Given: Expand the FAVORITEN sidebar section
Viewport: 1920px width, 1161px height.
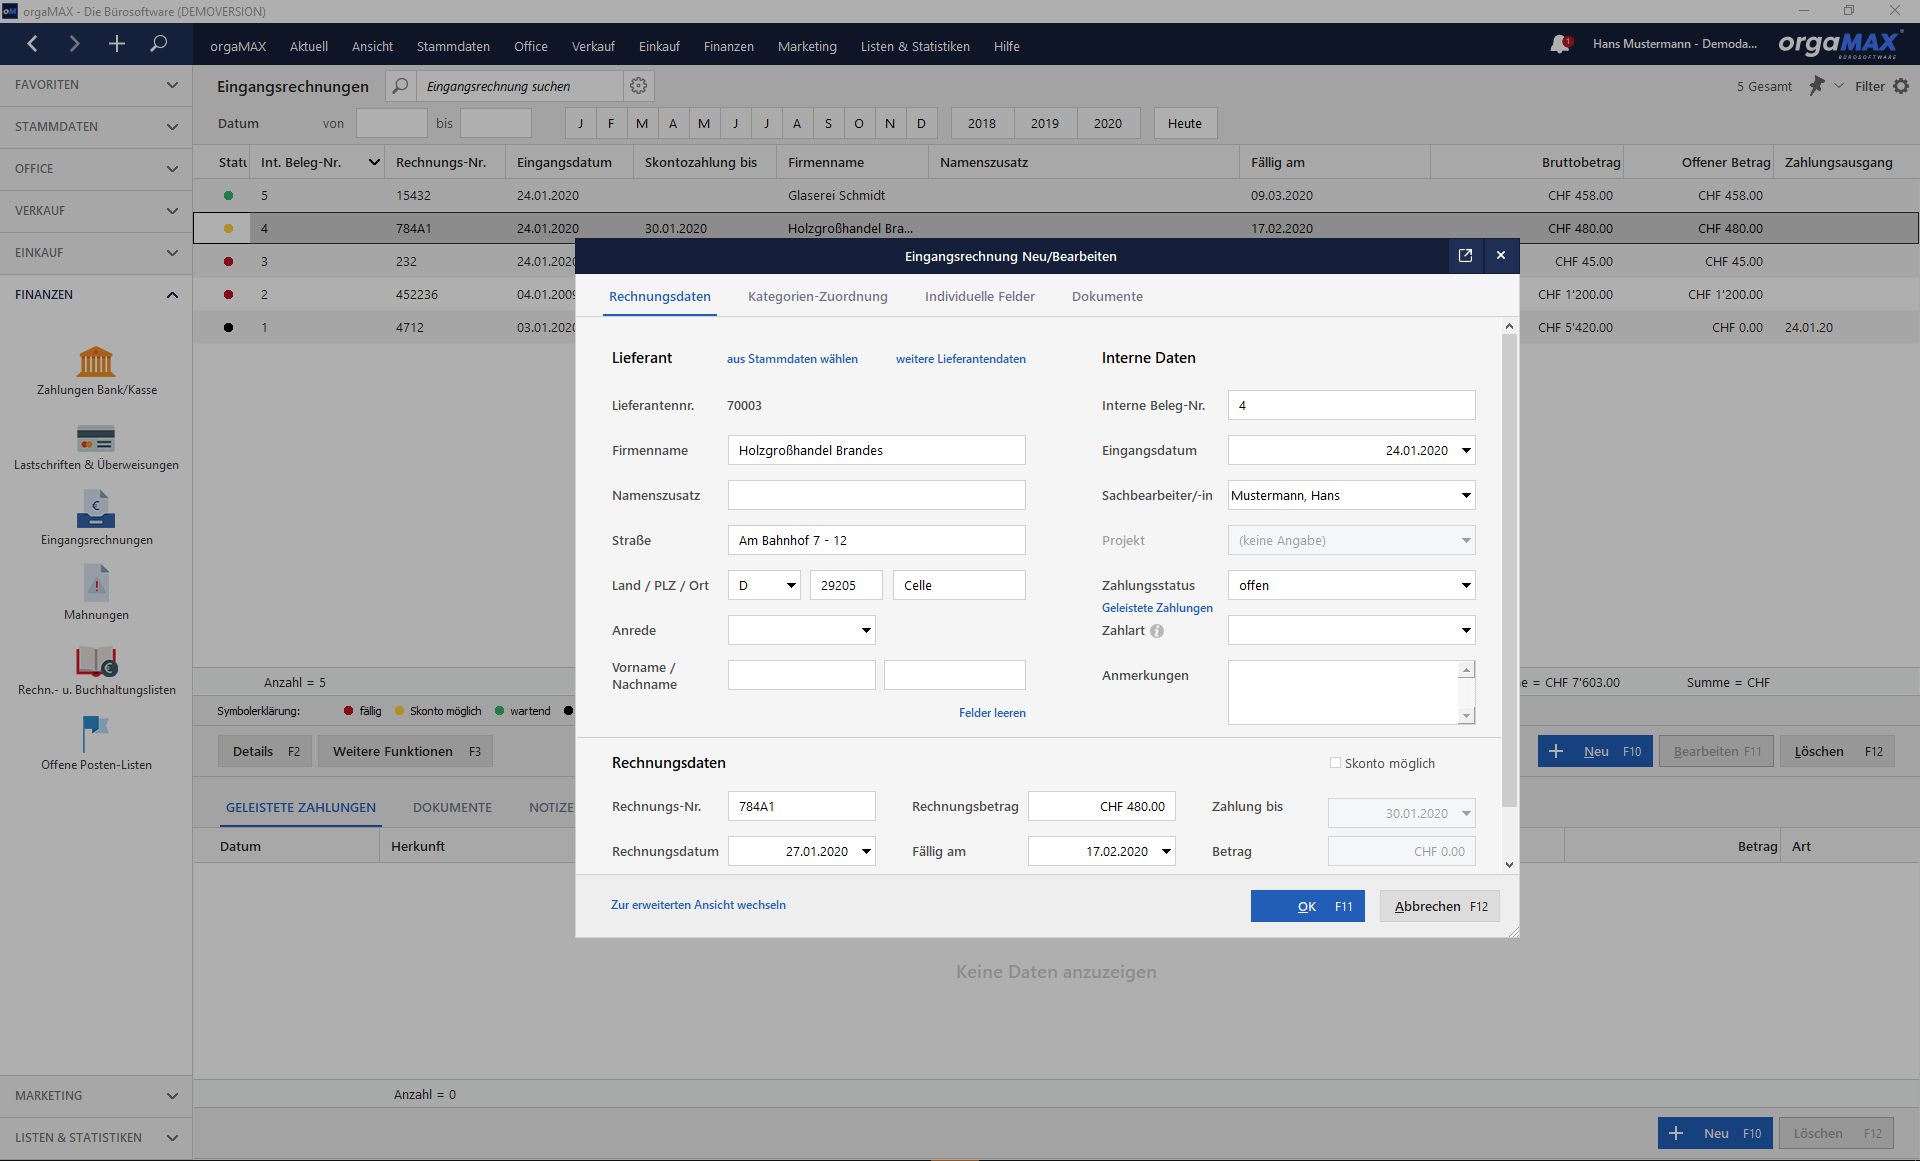Looking at the screenshot, I should 96,85.
